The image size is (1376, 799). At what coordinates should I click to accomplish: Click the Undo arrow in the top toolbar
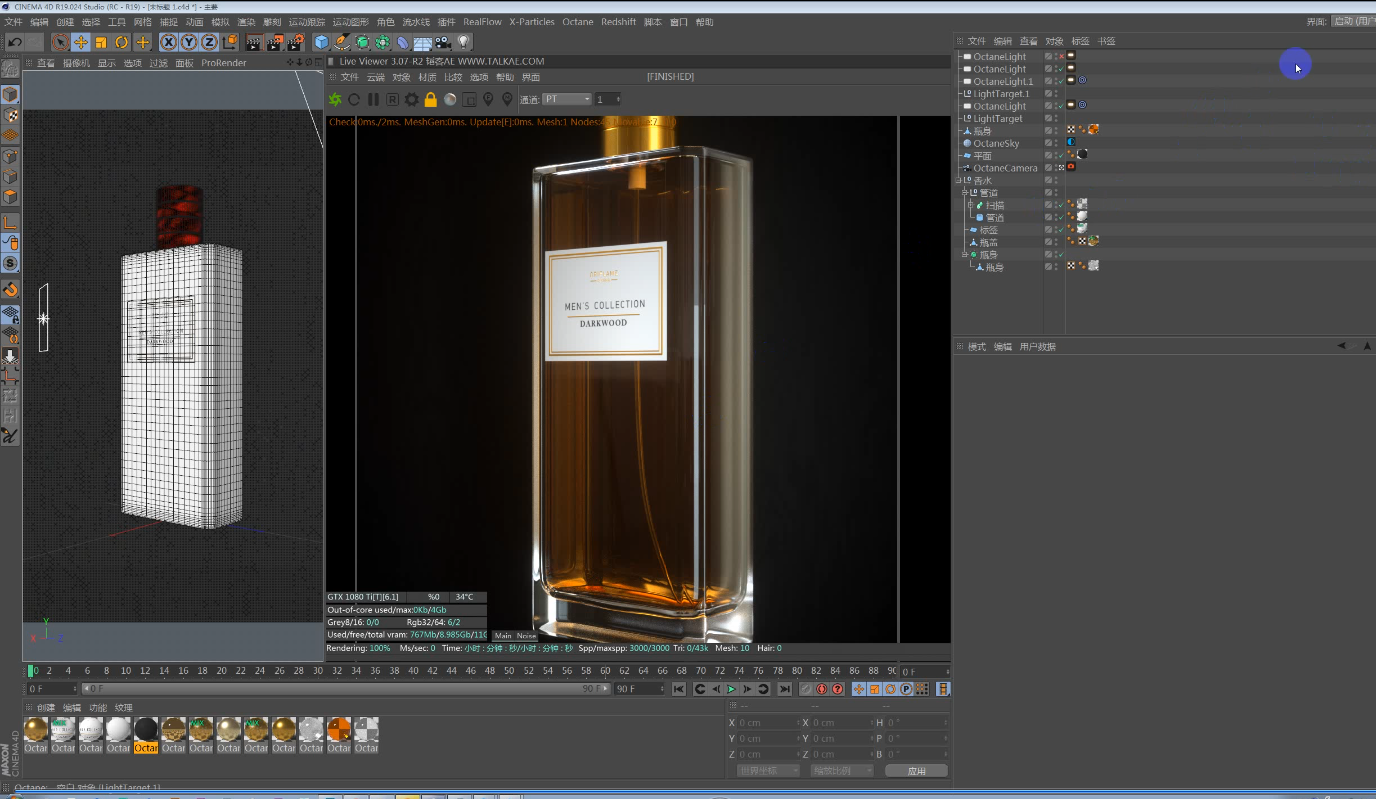(15, 42)
